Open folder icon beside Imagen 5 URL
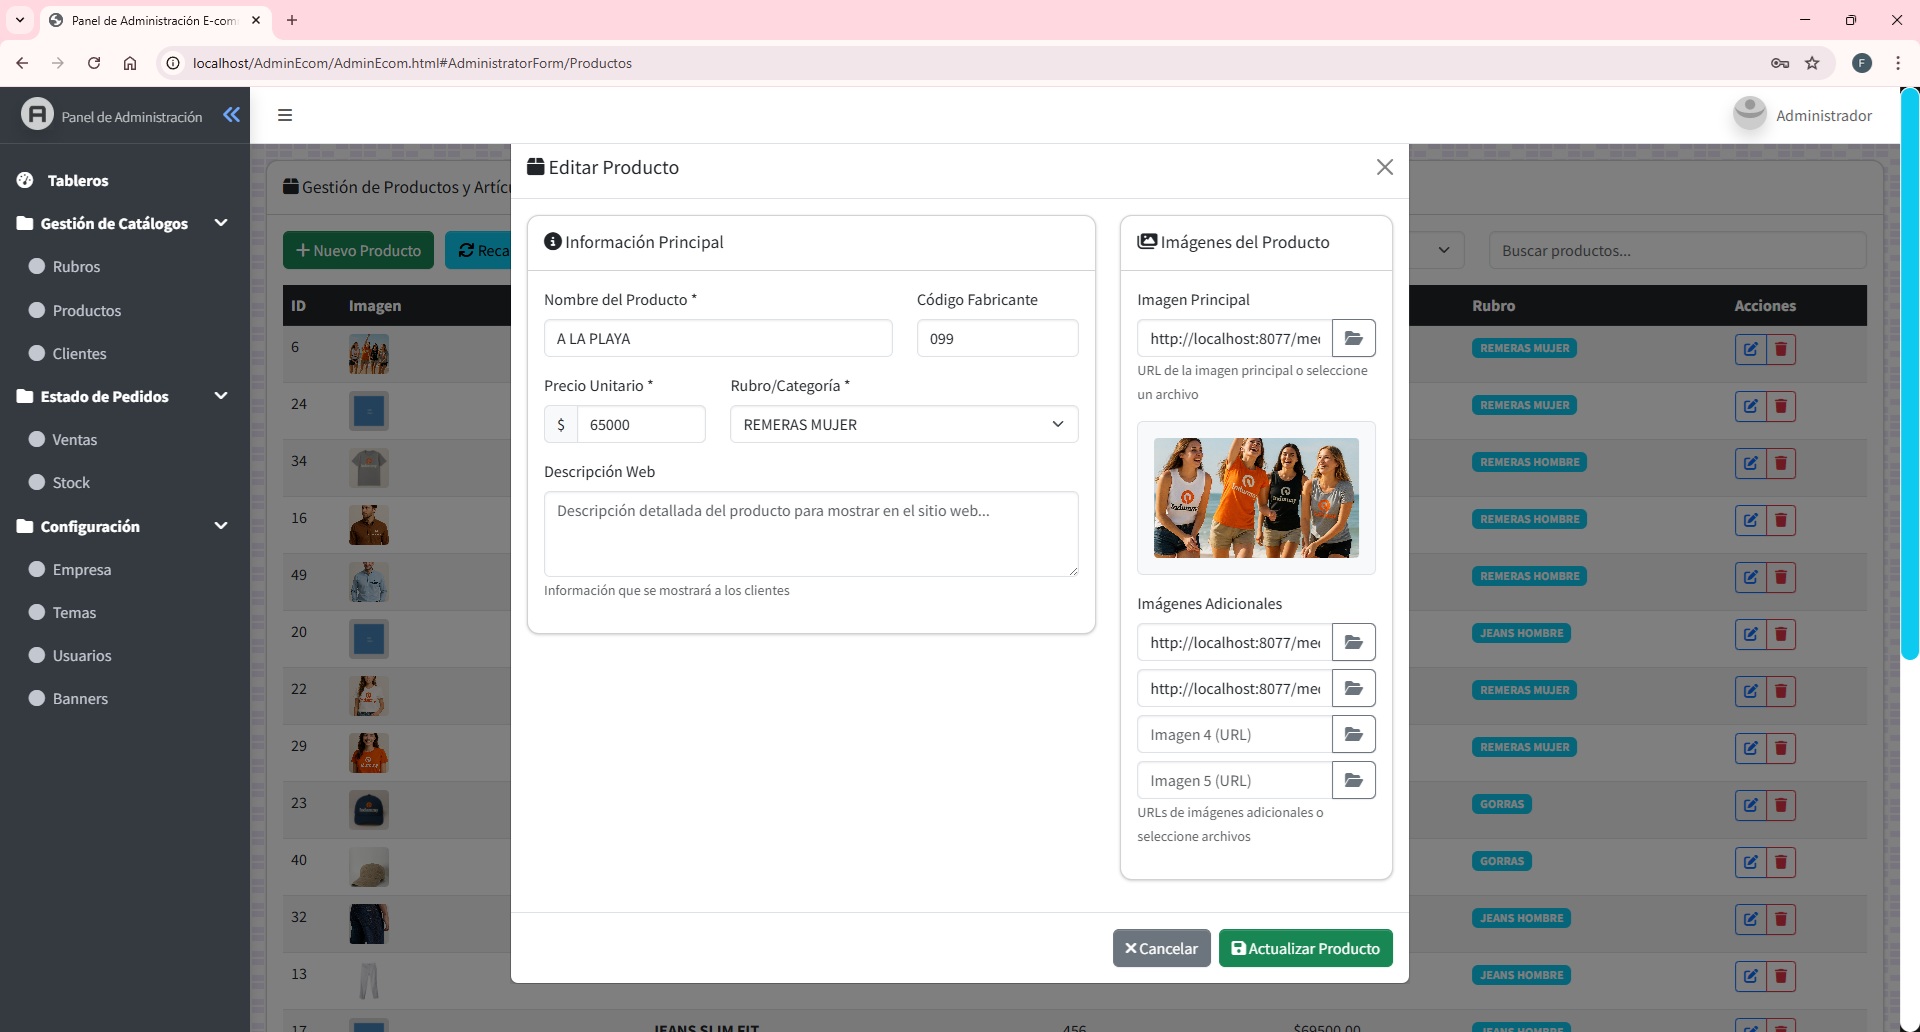1920x1032 pixels. (1353, 780)
